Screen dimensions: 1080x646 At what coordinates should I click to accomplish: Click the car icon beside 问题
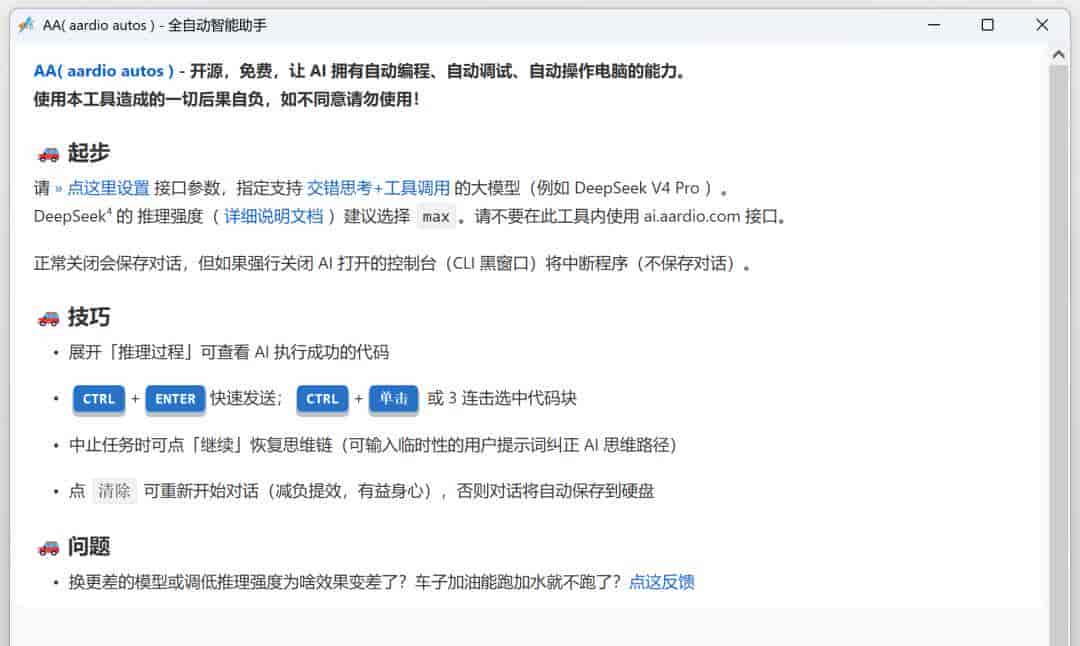coord(48,548)
